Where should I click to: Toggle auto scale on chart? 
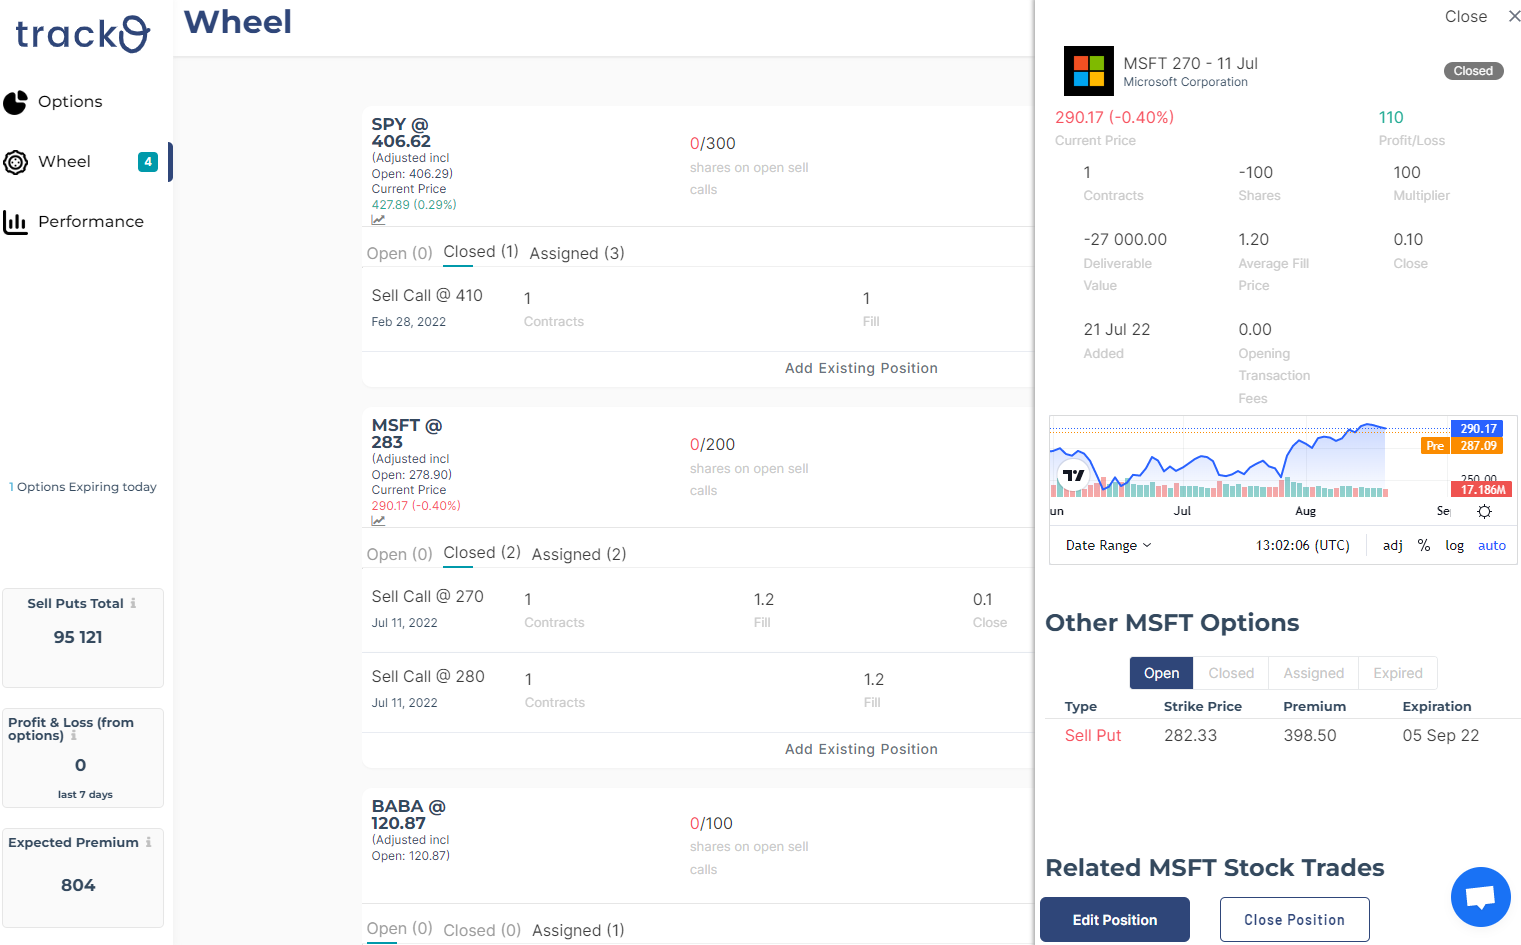tap(1491, 545)
